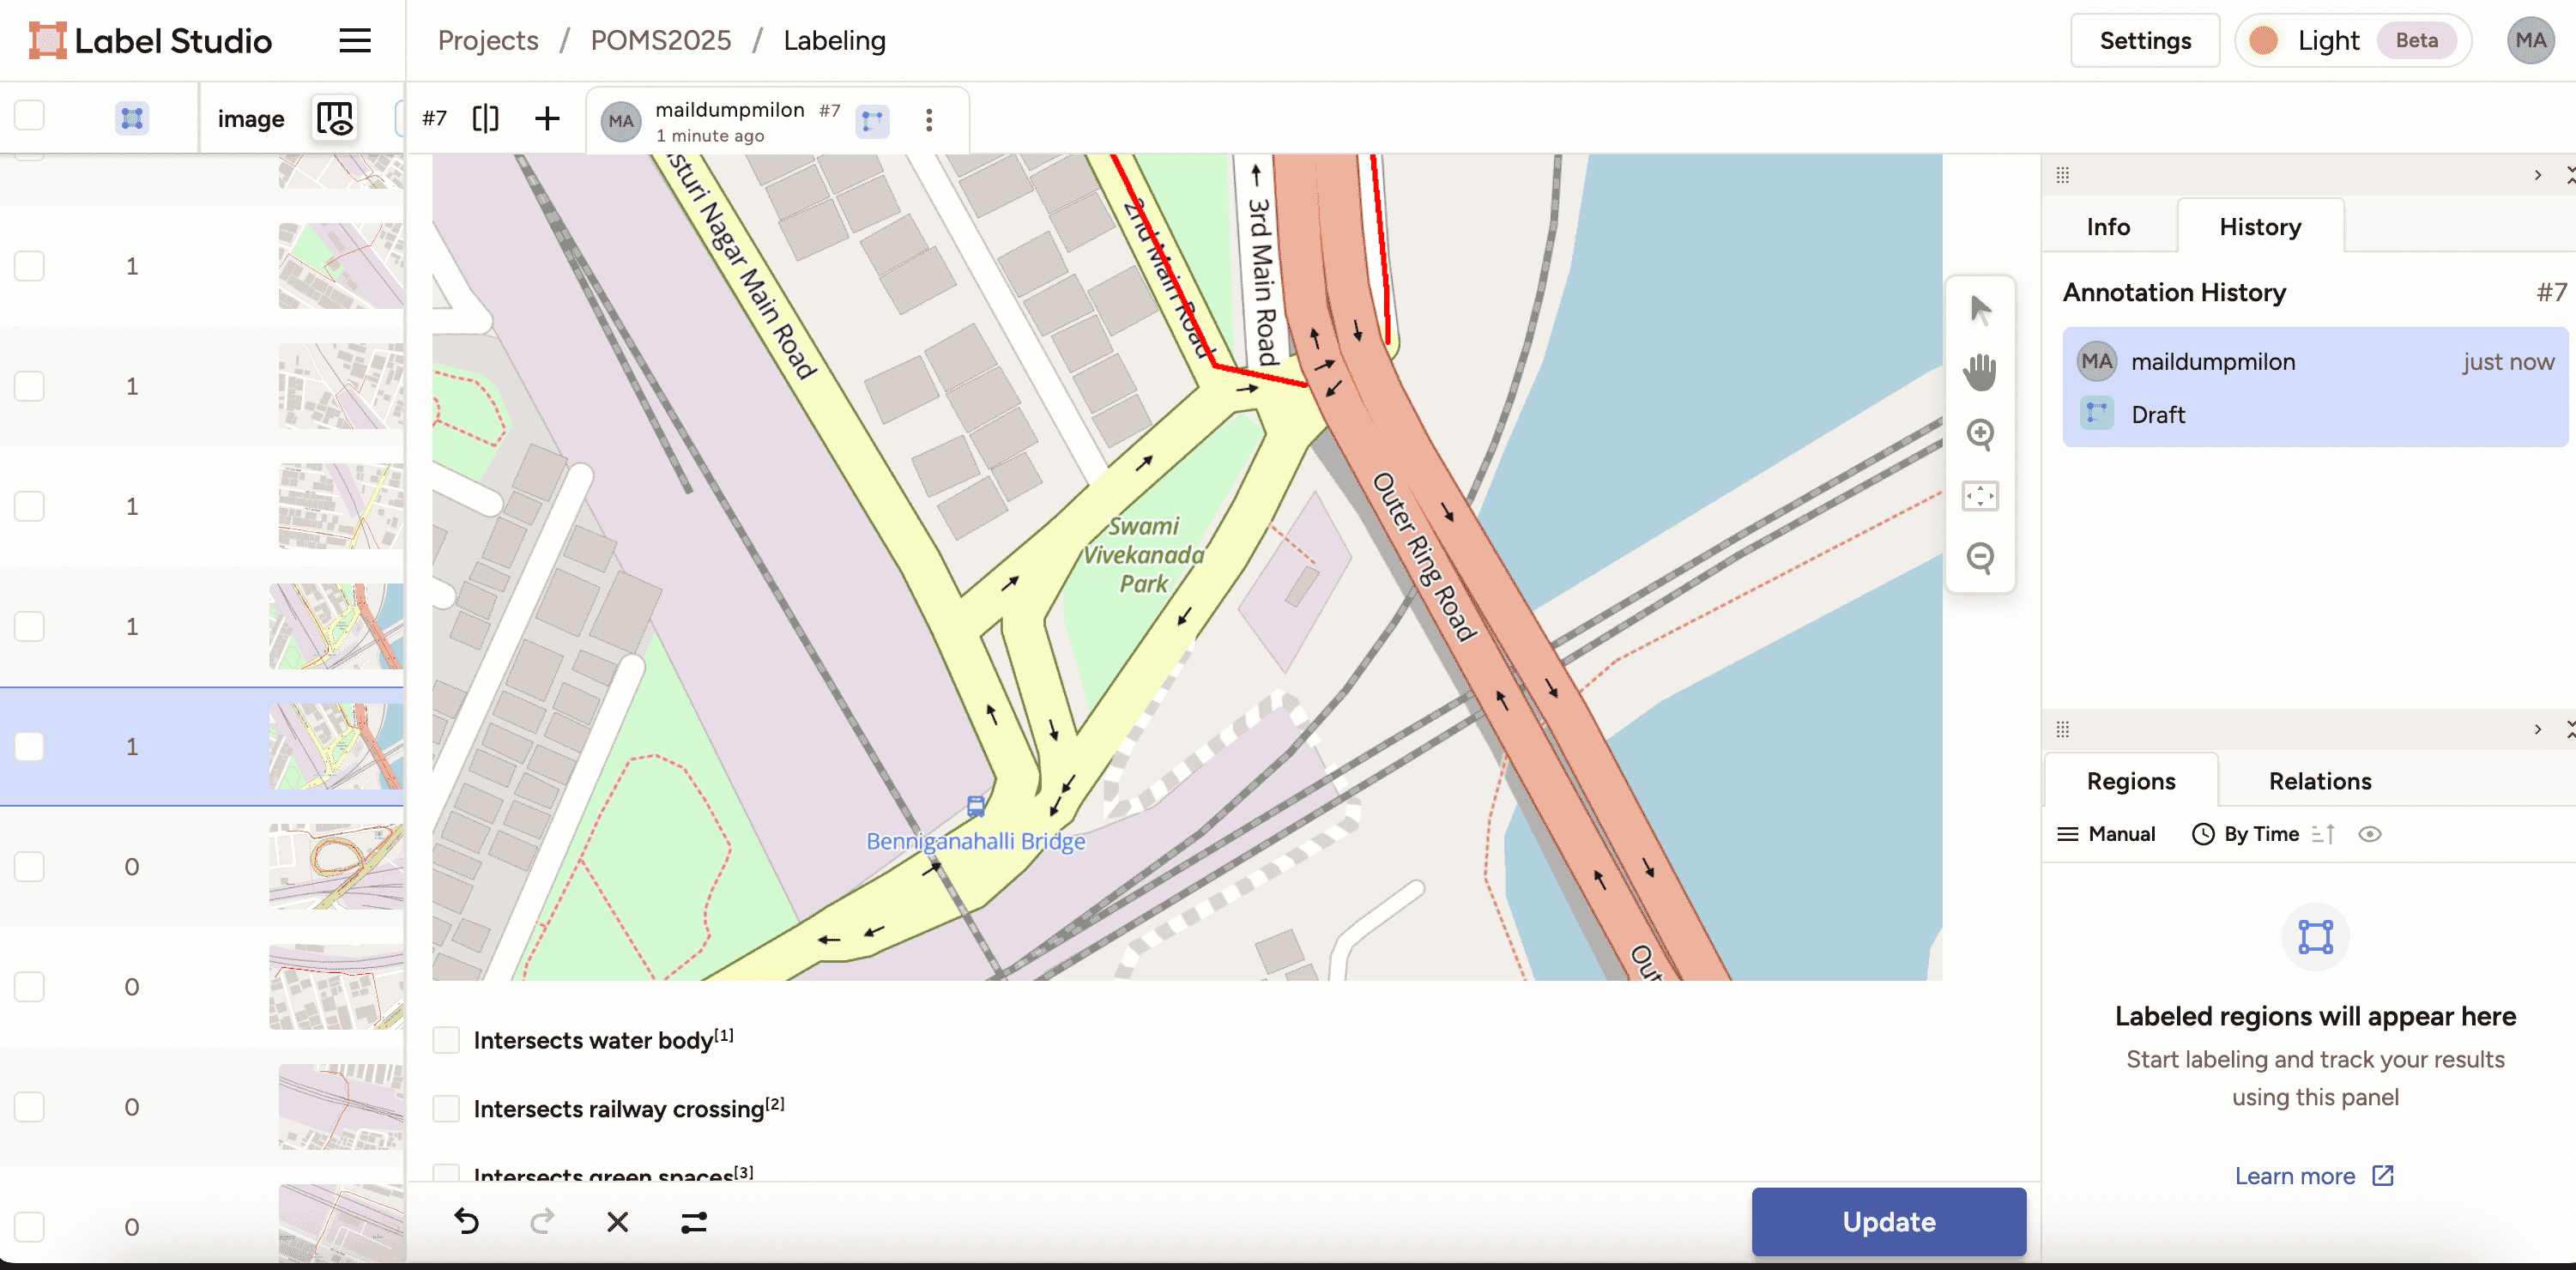Switch to the Relations tab
The width and height of the screenshot is (2576, 1270).
click(x=2319, y=781)
